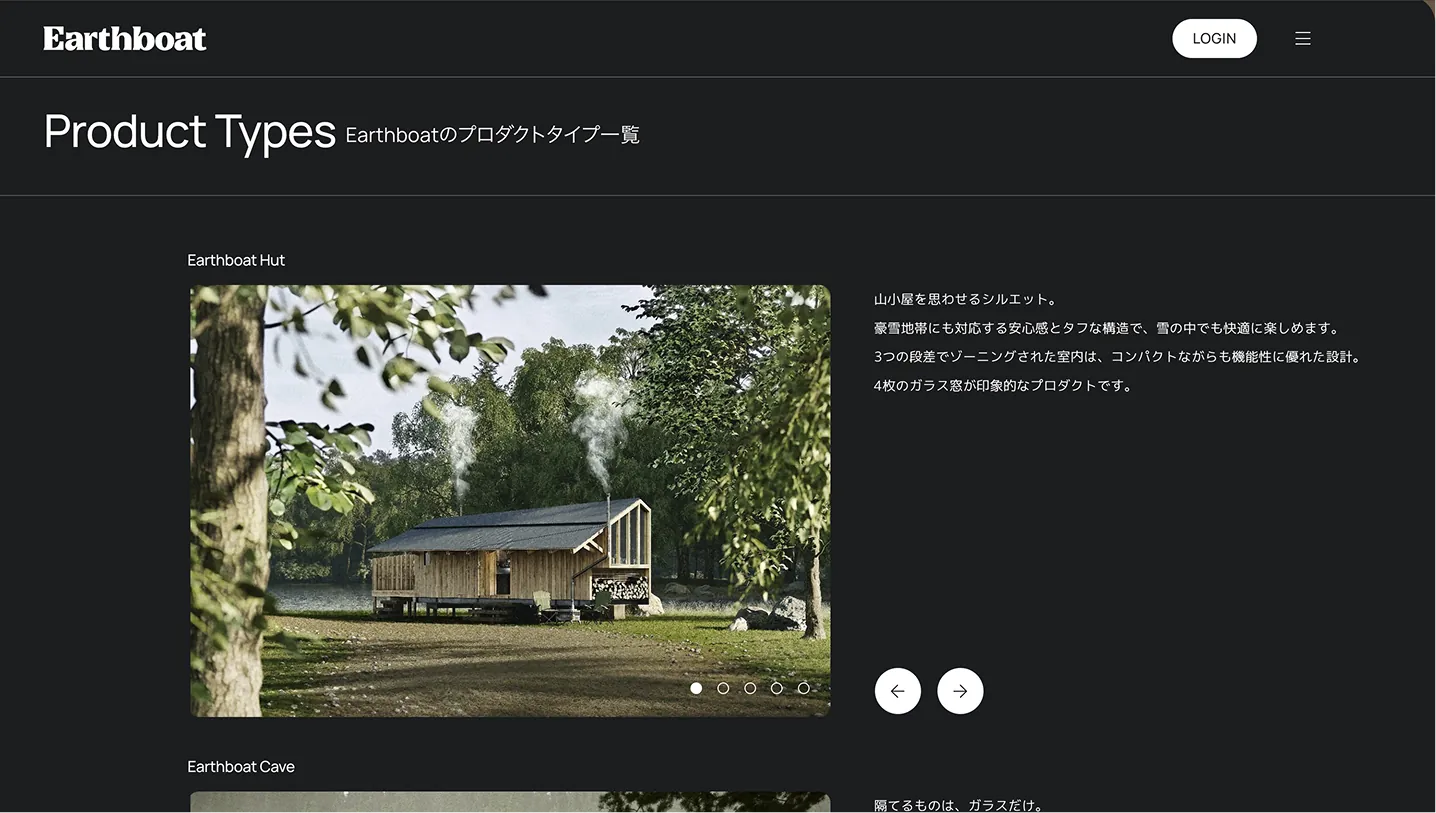This screenshot has height=813, width=1436.
Task: Click the Japanese subtitle beside Product Types
Action: [492, 135]
